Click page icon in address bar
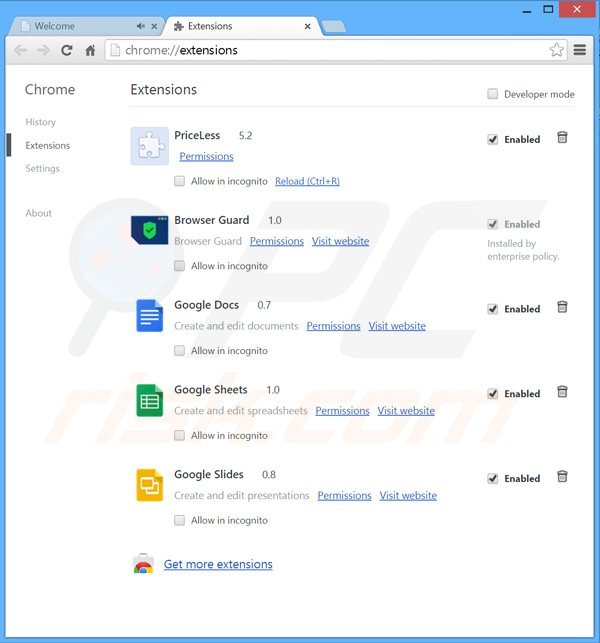This screenshot has width=600, height=643. pos(116,50)
